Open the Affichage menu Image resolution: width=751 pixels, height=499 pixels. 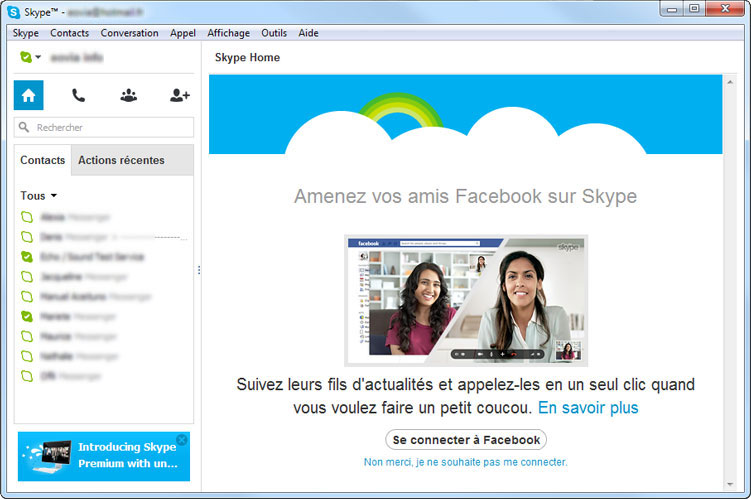(x=228, y=33)
